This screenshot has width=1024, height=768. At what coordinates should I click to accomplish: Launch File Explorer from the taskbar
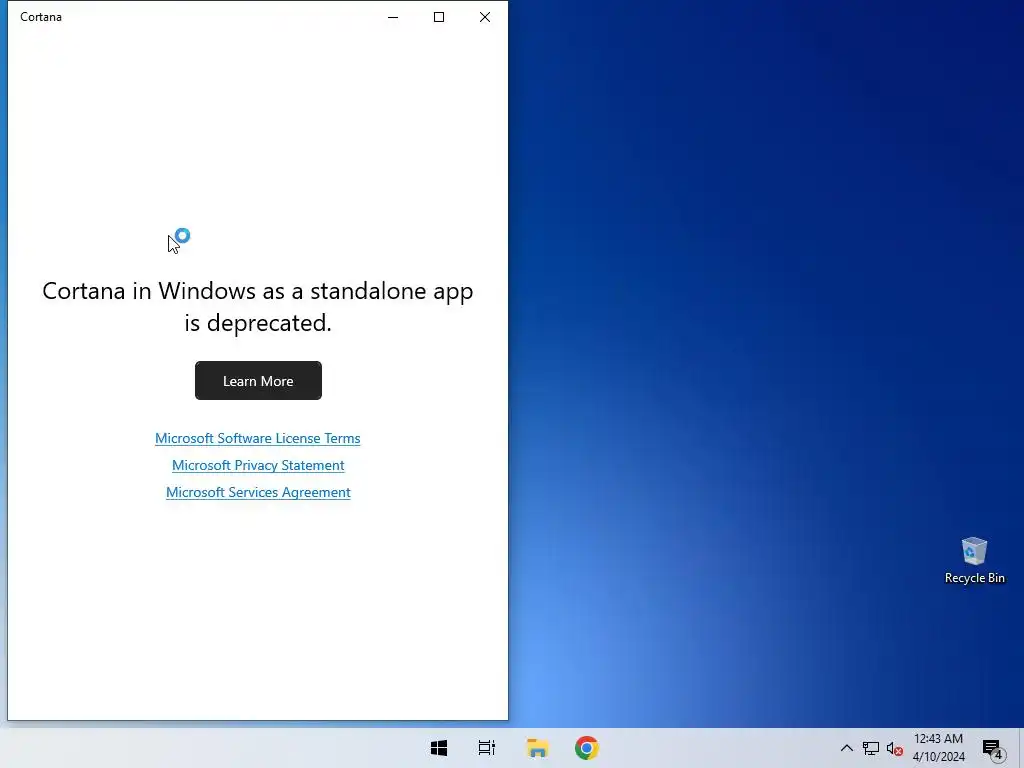tap(537, 748)
